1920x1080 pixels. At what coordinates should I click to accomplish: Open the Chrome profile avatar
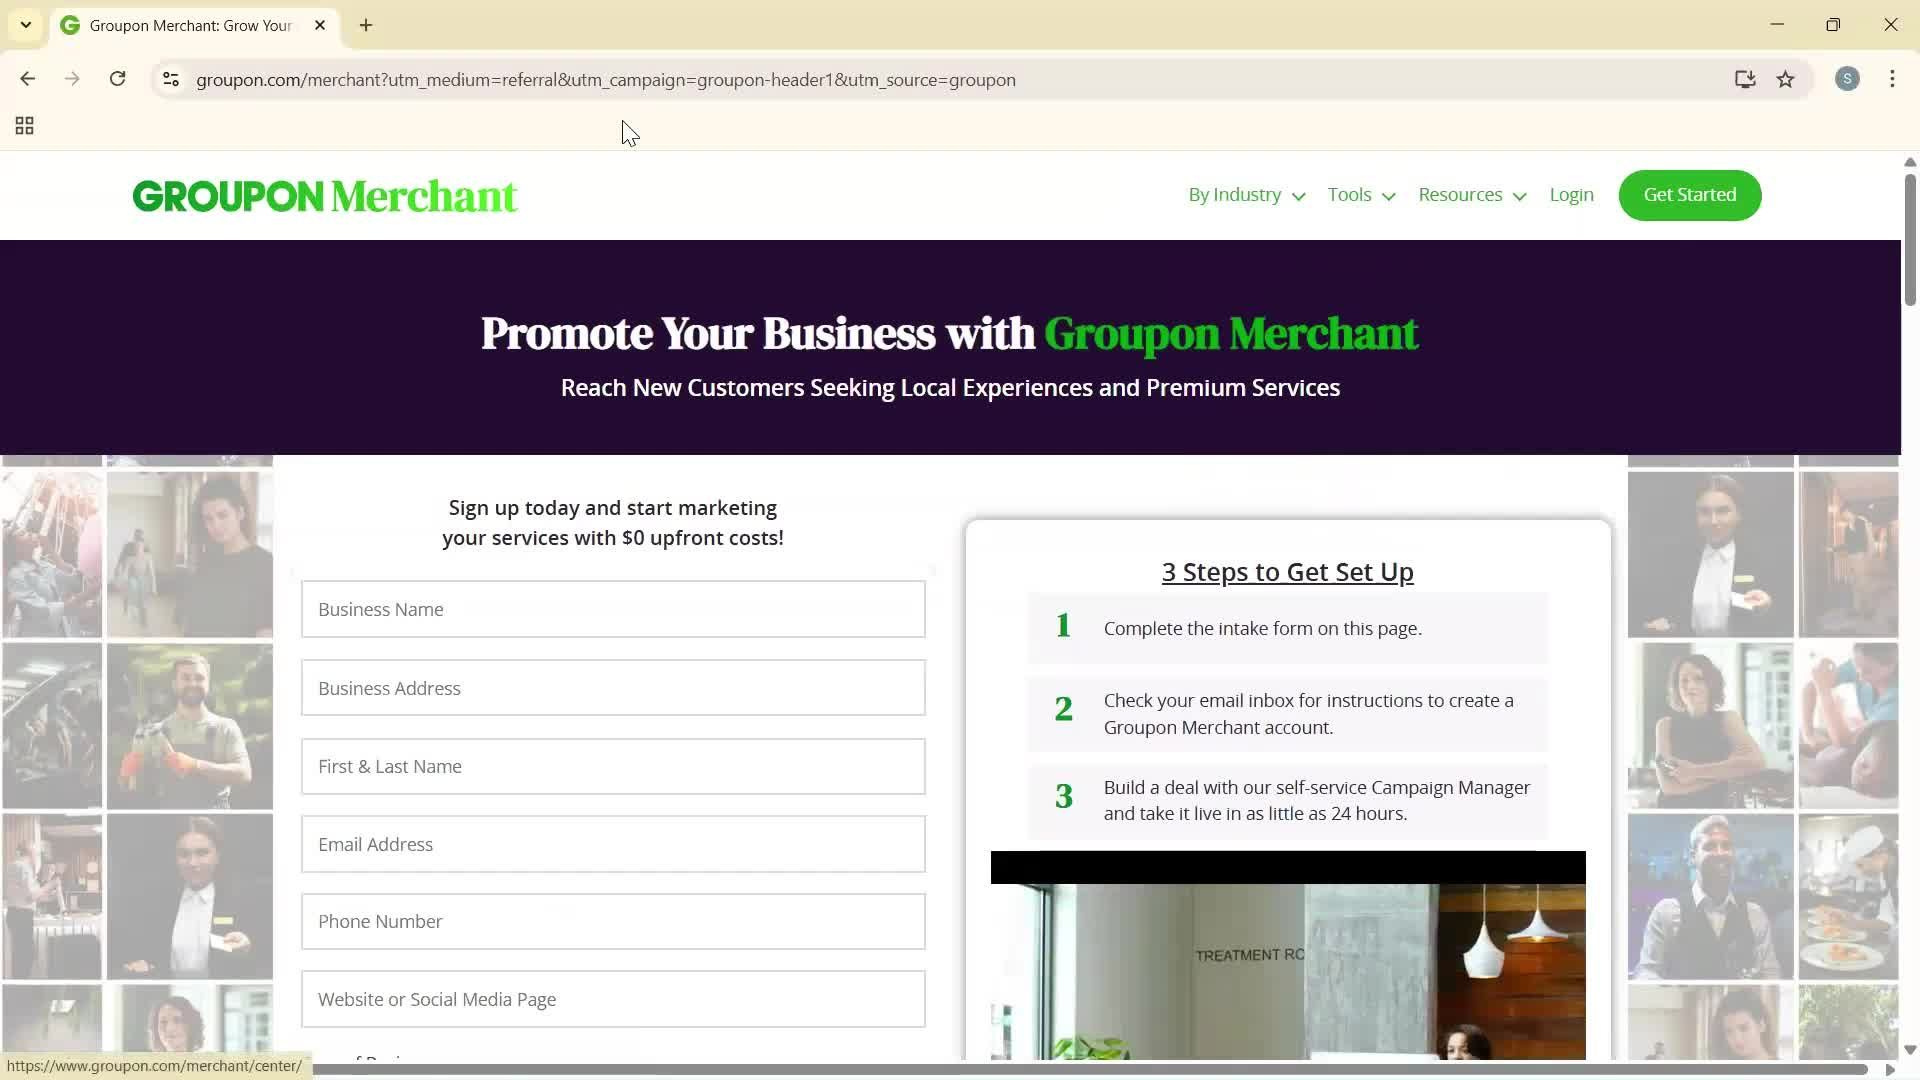(1847, 79)
